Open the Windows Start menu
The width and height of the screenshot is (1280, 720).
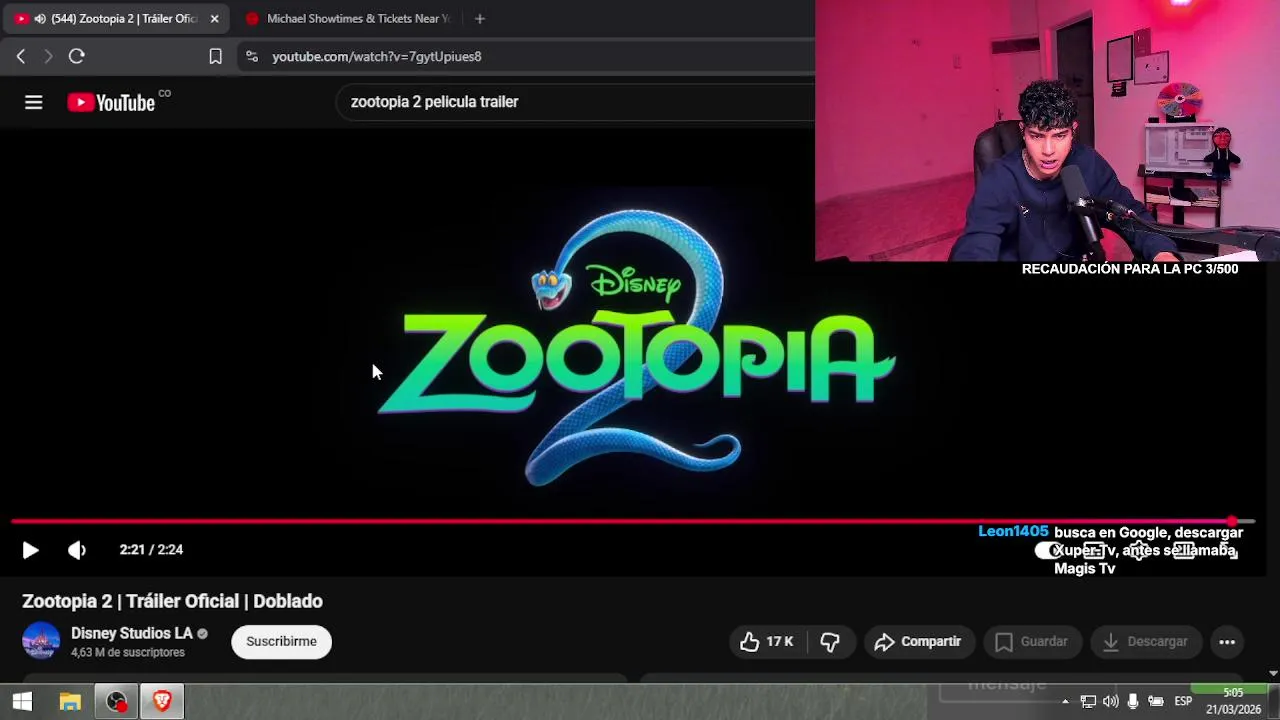pos(22,701)
